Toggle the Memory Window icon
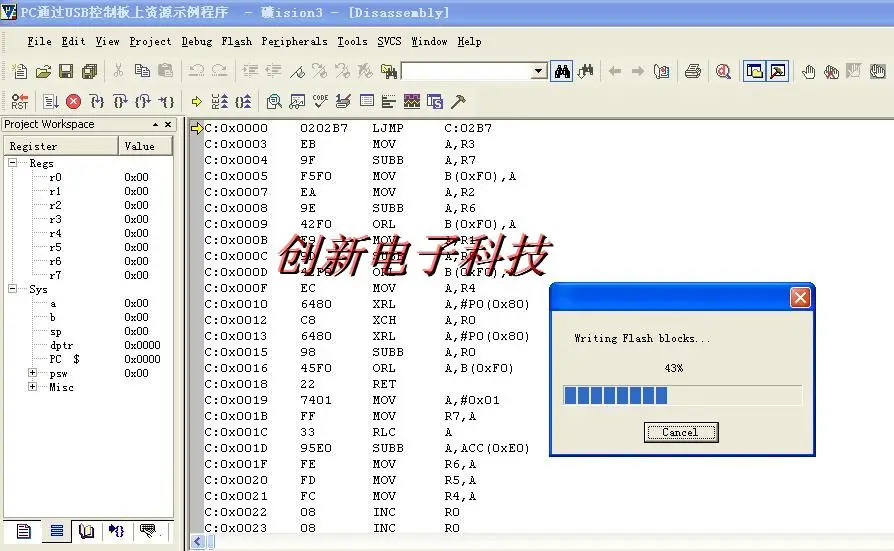This screenshot has width=894, height=551. pos(367,102)
